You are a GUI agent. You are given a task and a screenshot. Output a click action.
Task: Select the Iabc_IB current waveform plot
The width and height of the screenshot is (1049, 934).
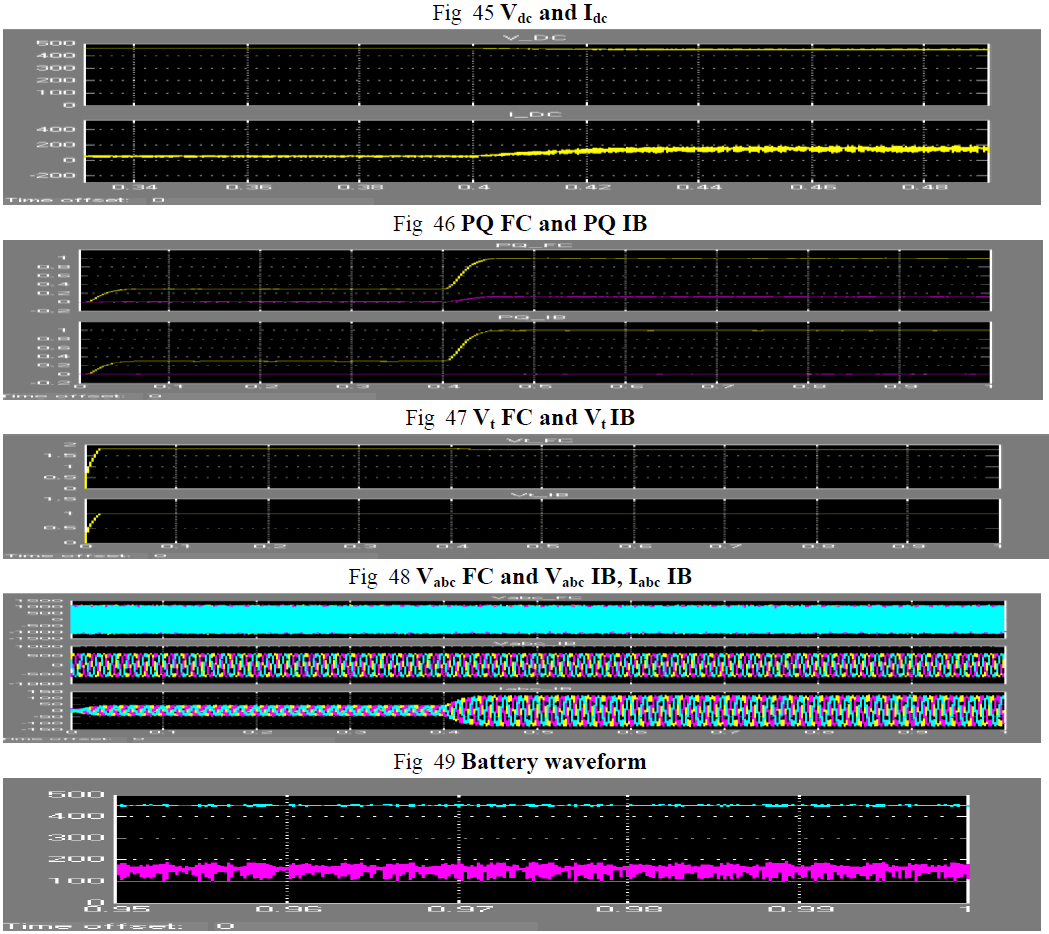click(x=536, y=712)
